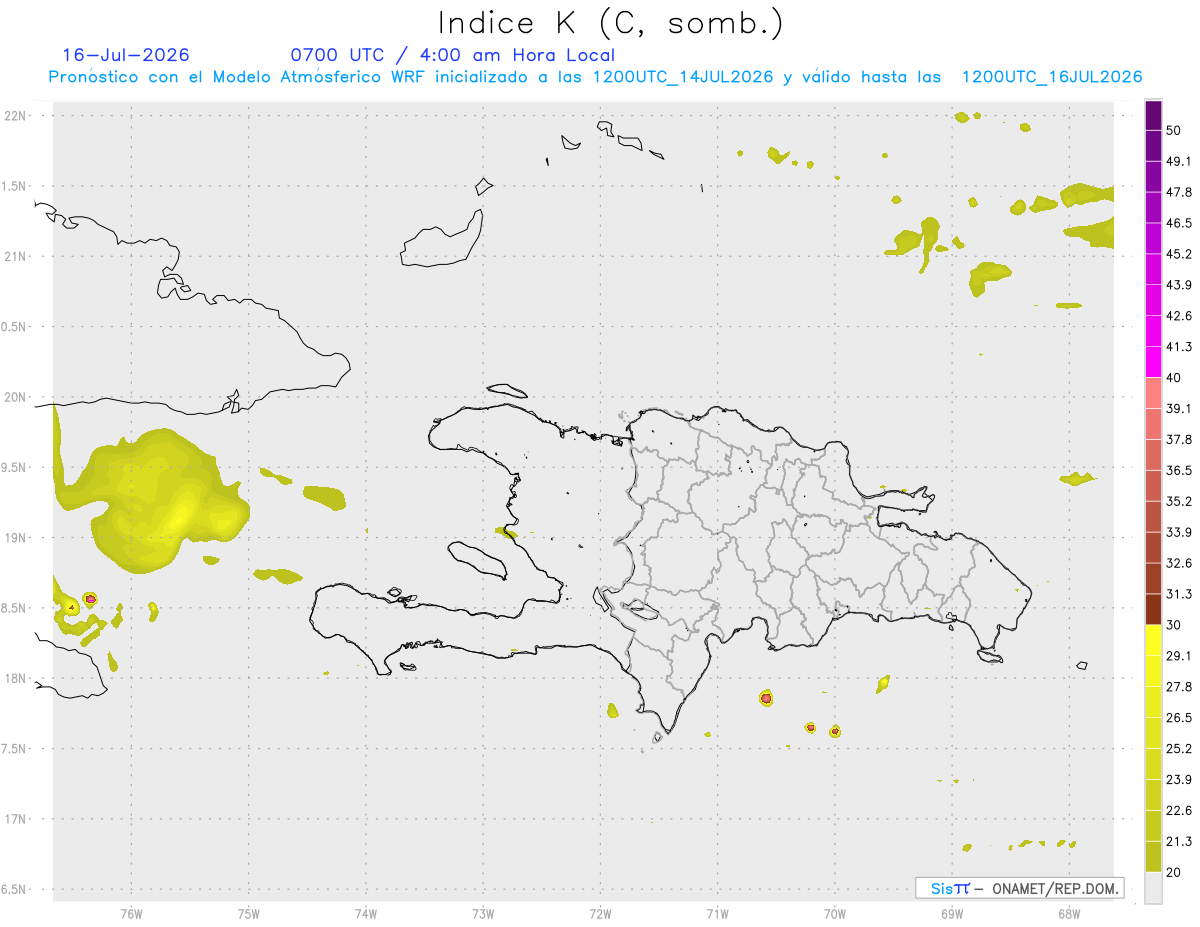Click the colorbar value "45.2"

coord(1180,254)
